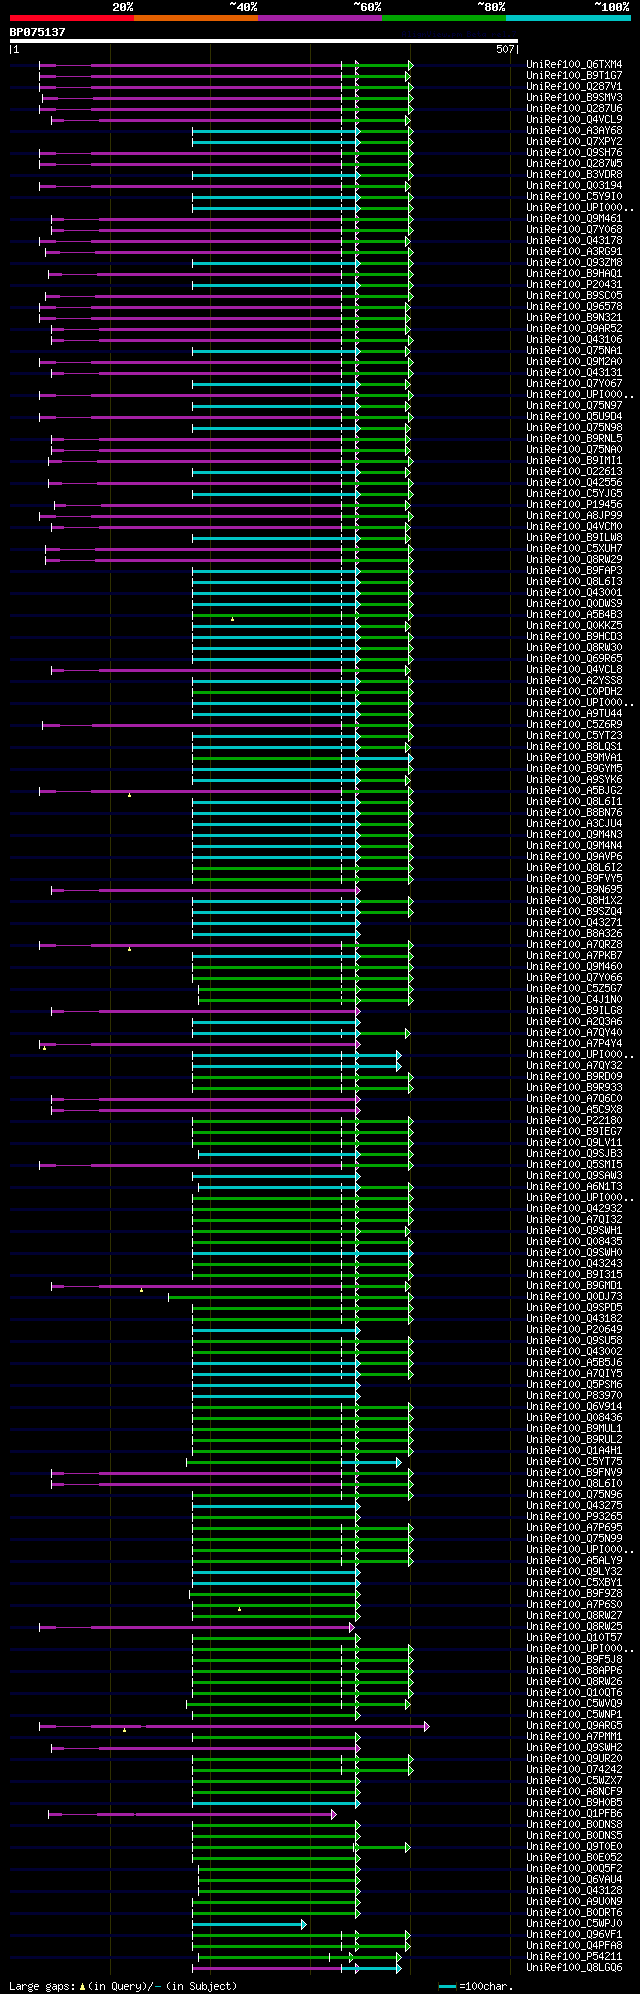Select label UniRef100_Q9M4N3
Viewport: 640px width, 1994px height.
point(574,835)
